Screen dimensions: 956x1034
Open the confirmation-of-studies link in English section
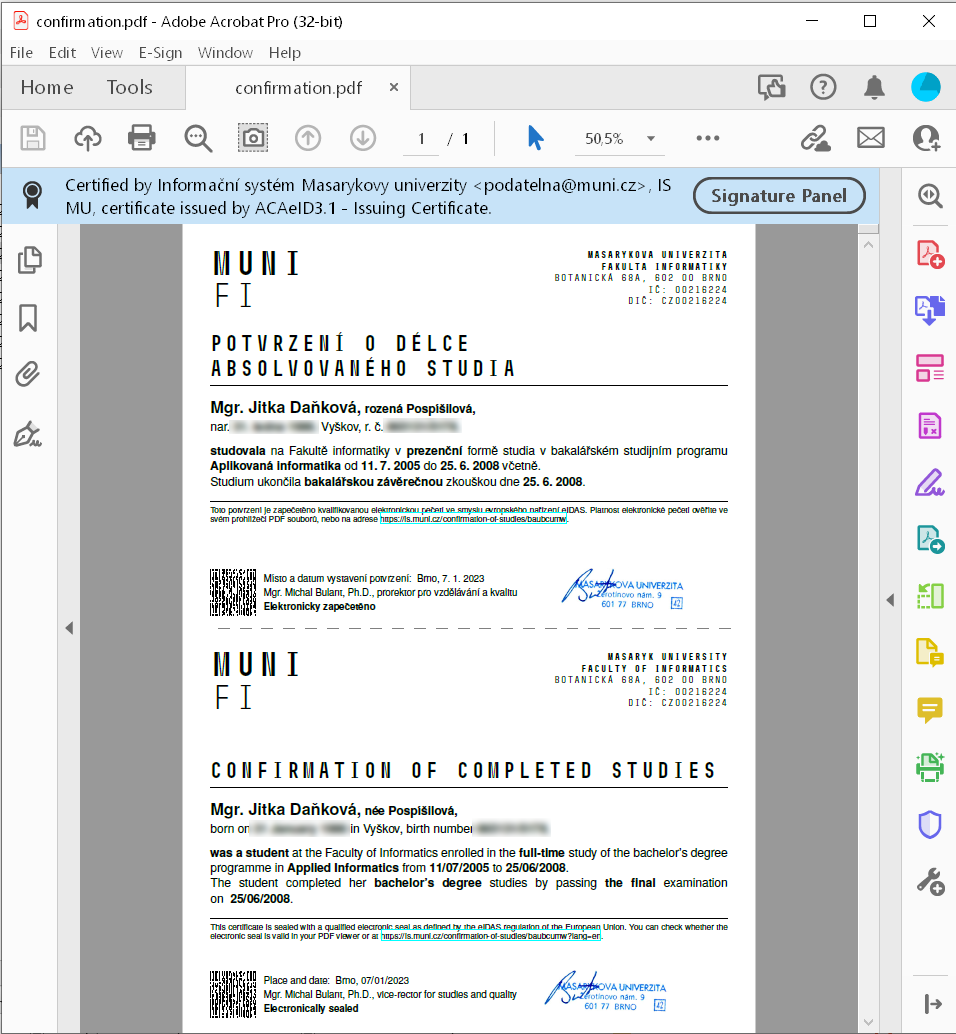[490, 936]
